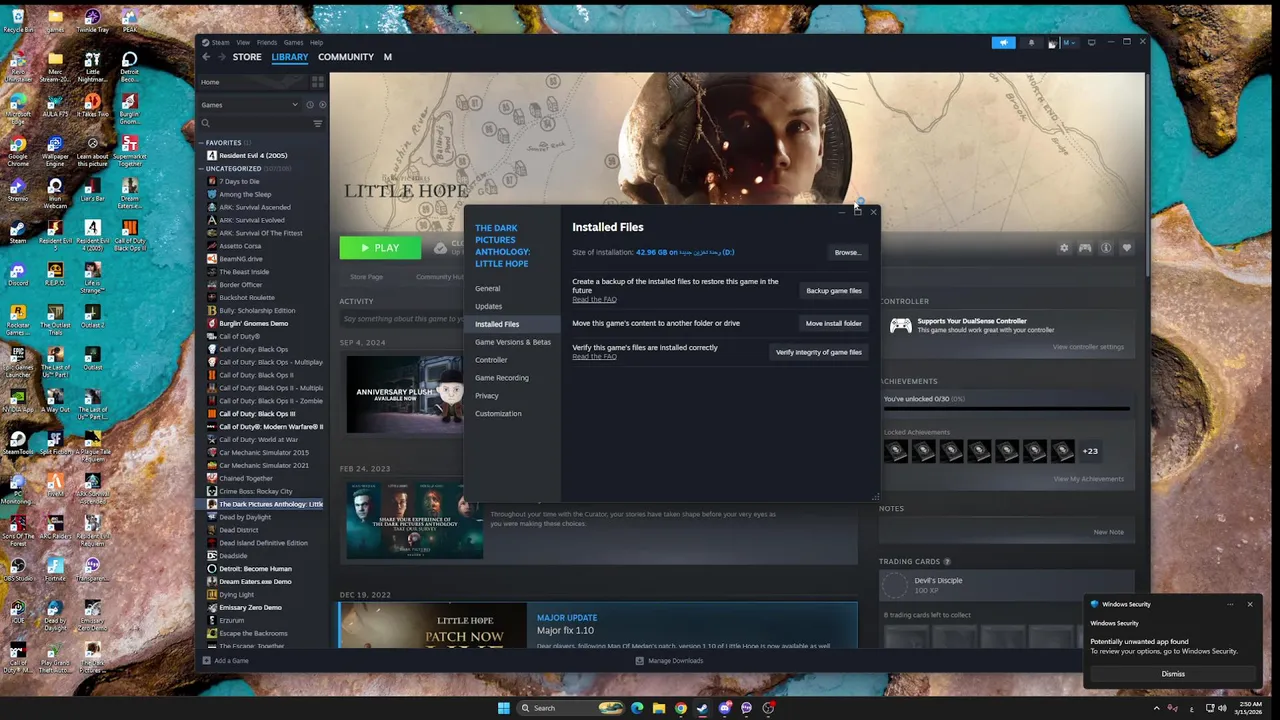
Task: Select Game Recording in properties sidebar
Action: click(x=502, y=378)
